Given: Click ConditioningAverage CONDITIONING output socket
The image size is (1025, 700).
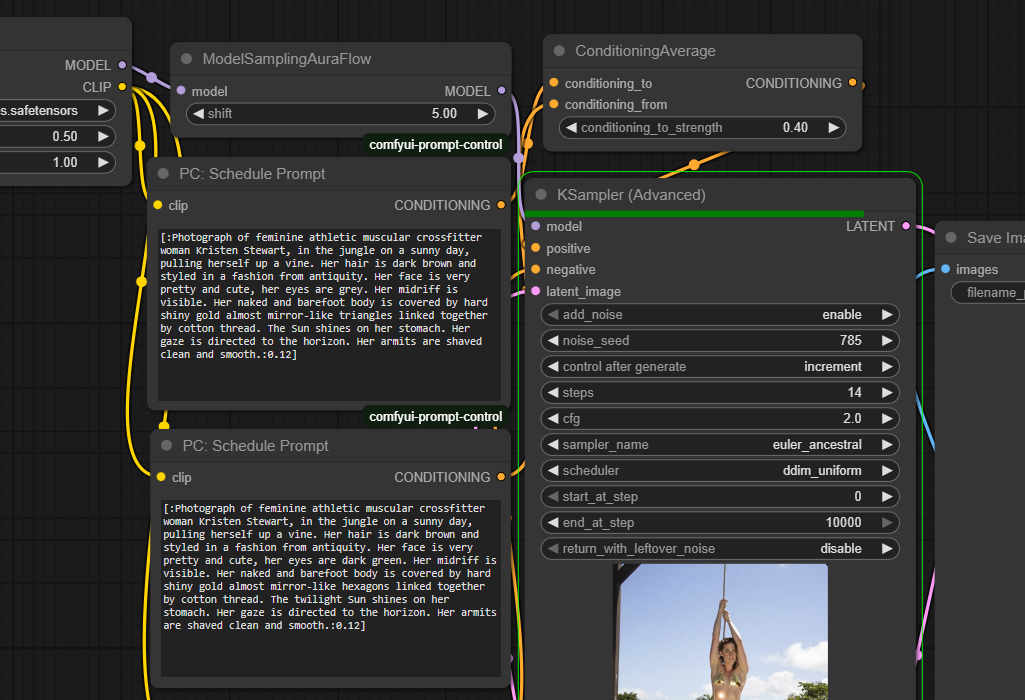Looking at the screenshot, I should coord(852,83).
